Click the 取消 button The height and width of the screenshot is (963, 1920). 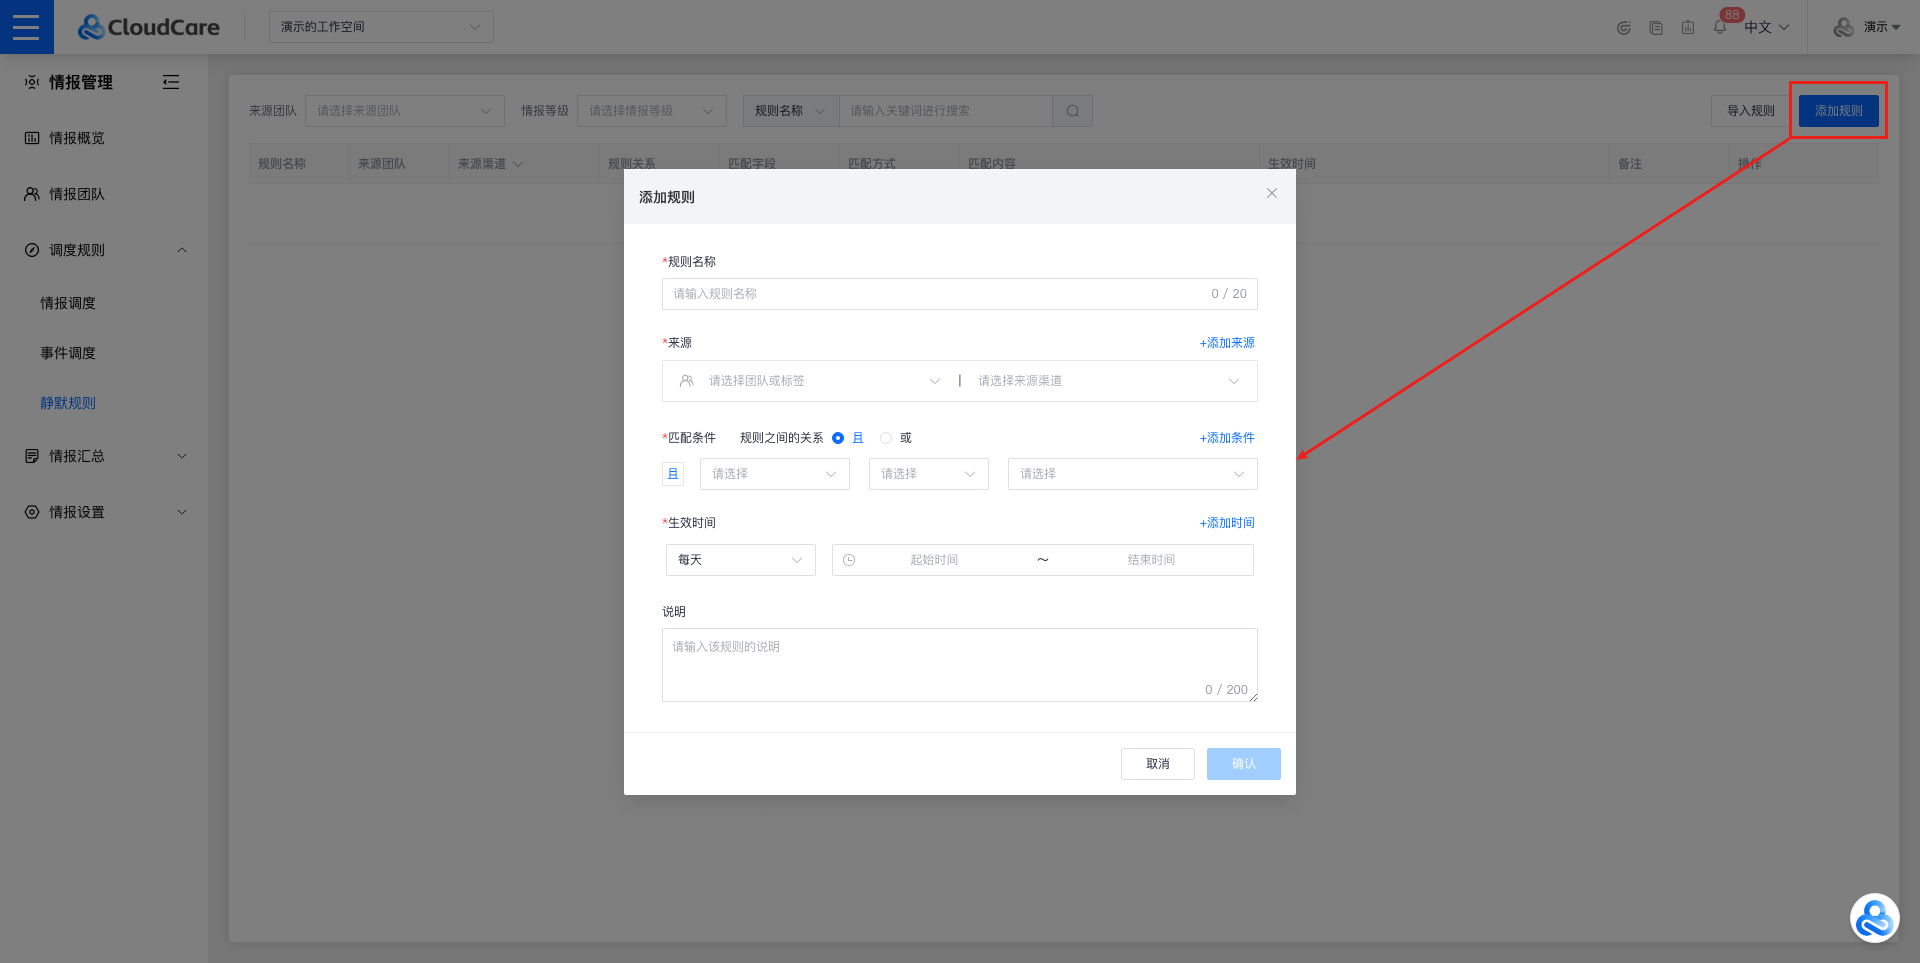click(x=1157, y=764)
